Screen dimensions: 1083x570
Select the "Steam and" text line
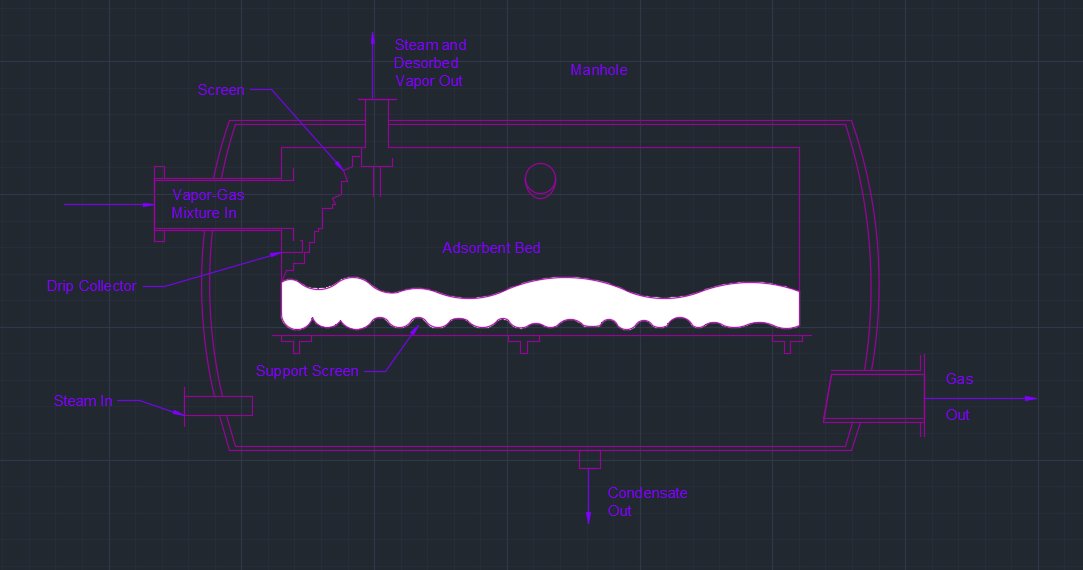coord(430,45)
